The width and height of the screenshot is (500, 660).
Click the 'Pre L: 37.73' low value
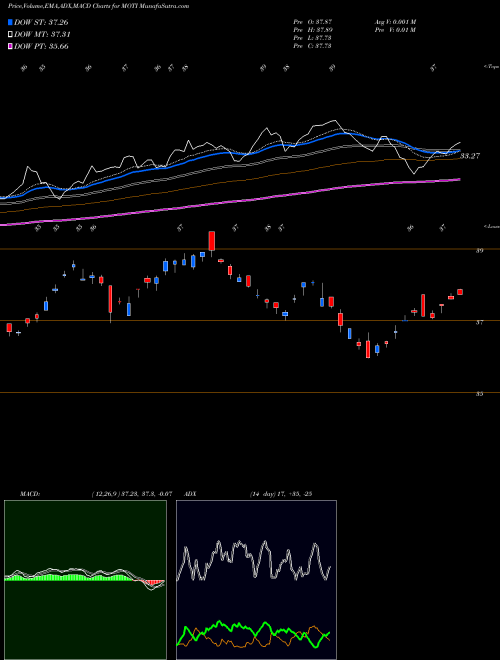(313, 38)
